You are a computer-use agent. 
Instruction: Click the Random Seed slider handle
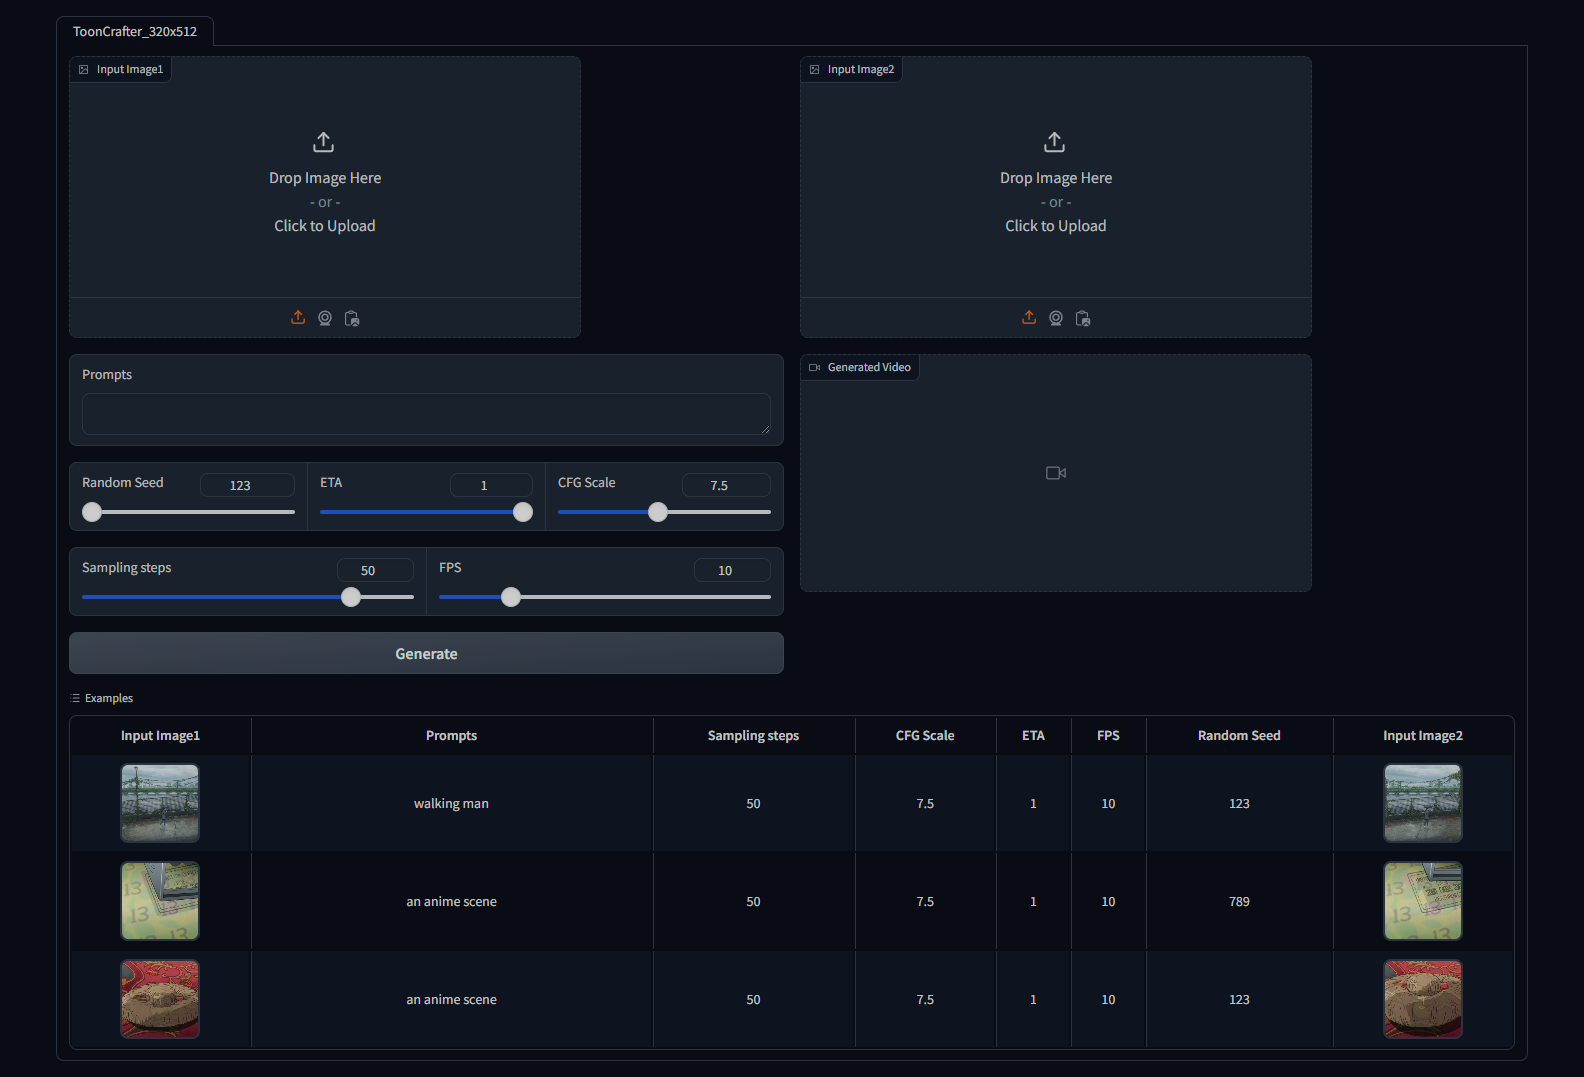(92, 512)
